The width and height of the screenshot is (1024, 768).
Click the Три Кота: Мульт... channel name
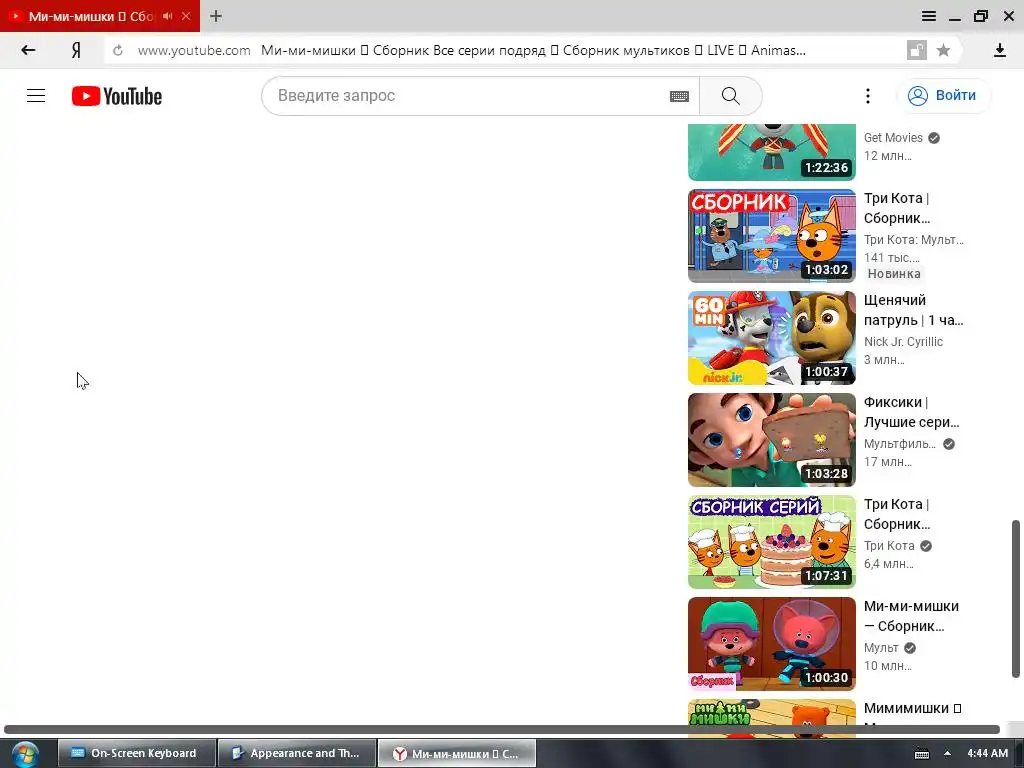tap(914, 240)
